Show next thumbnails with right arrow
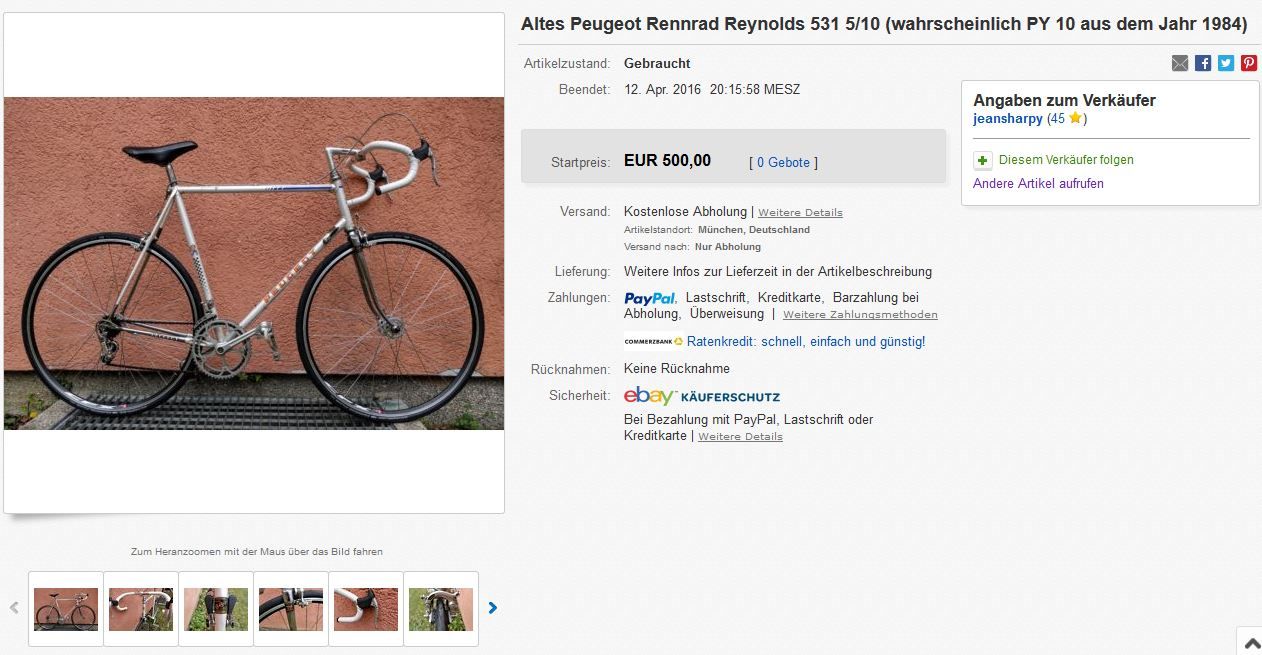This screenshot has height=655, width=1262. tap(492, 607)
